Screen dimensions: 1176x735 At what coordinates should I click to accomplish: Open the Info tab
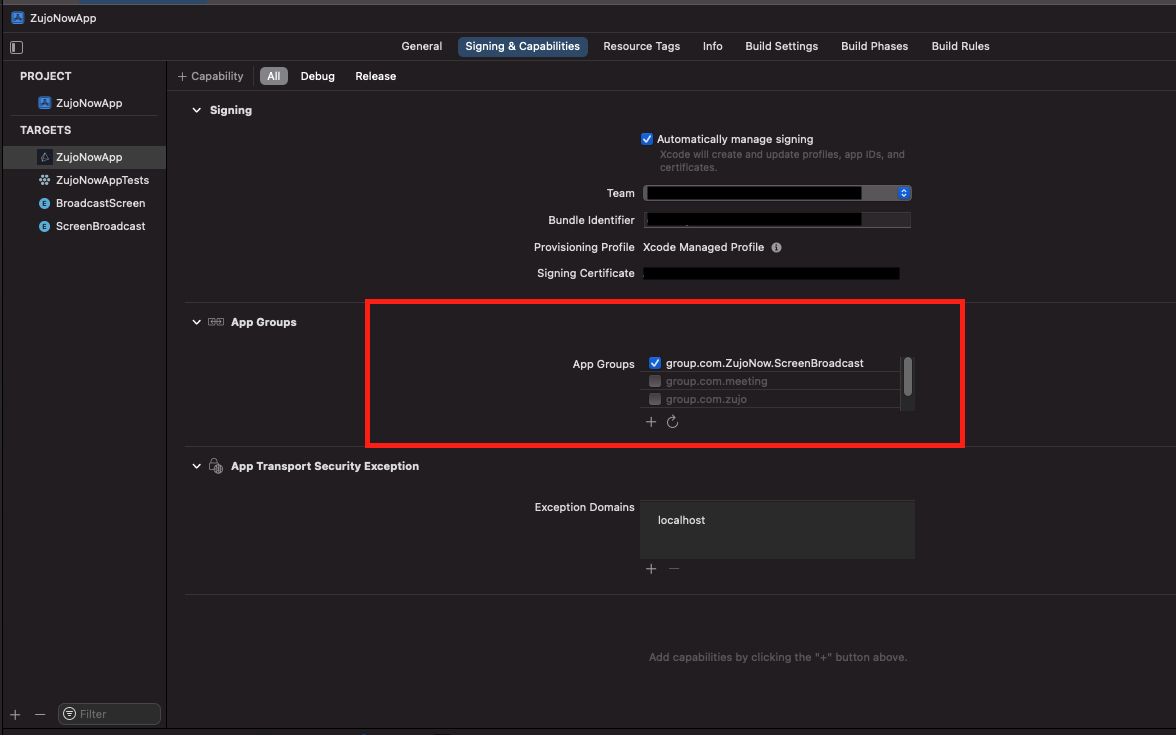(x=712, y=46)
